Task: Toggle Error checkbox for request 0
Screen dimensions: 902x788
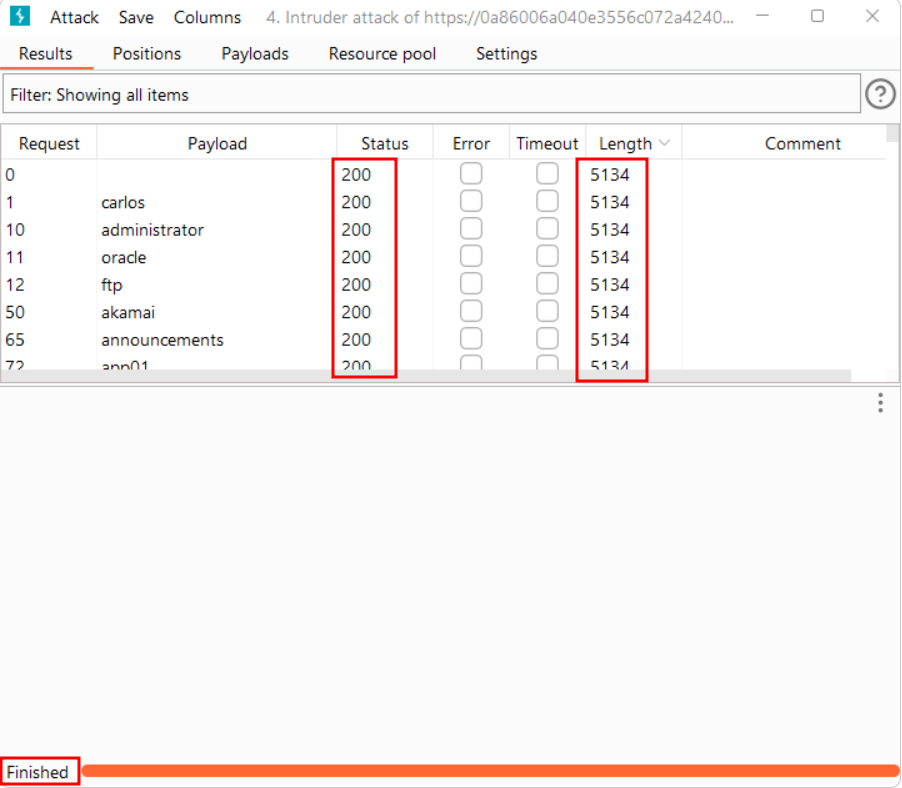Action: [471, 174]
